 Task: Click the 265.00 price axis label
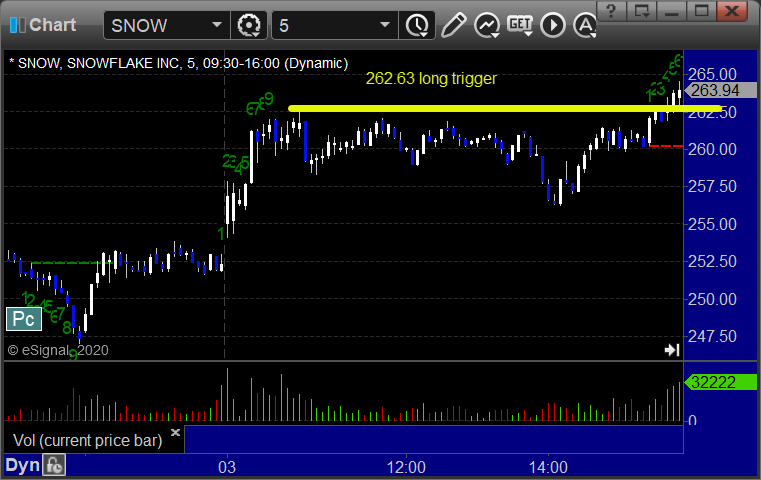pyautogui.click(x=712, y=74)
